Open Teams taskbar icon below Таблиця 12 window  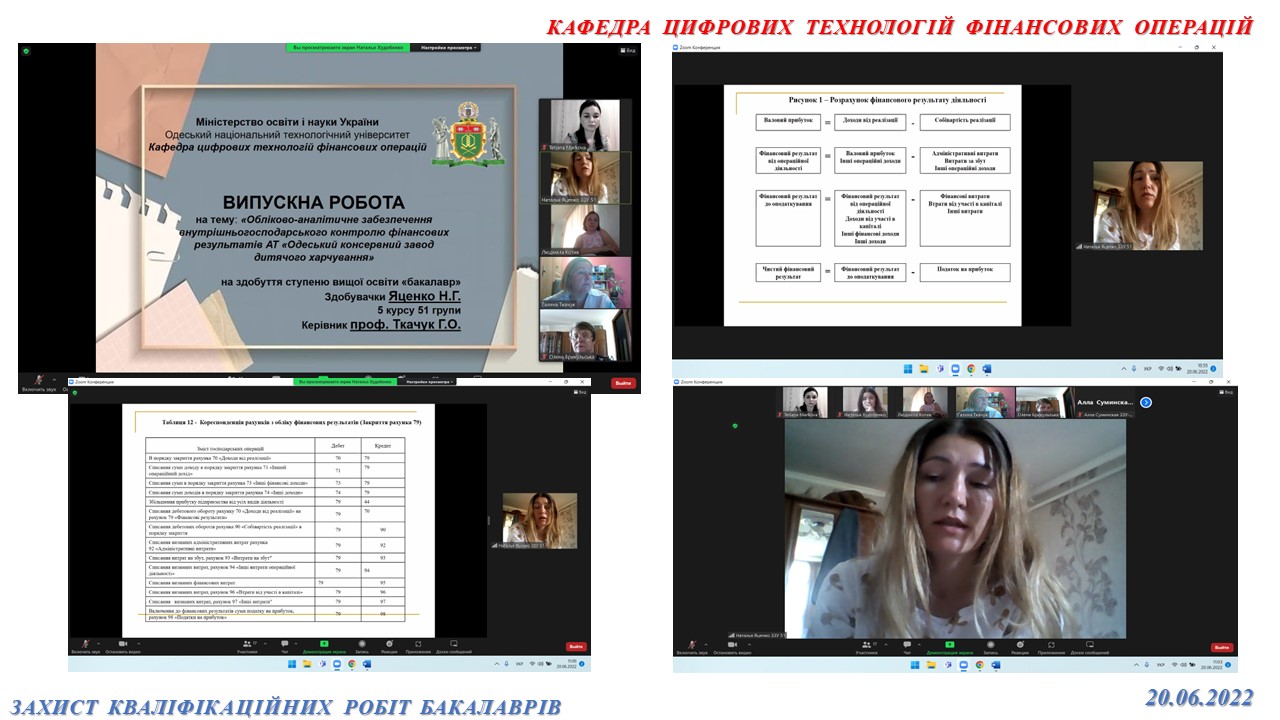tap(322, 664)
